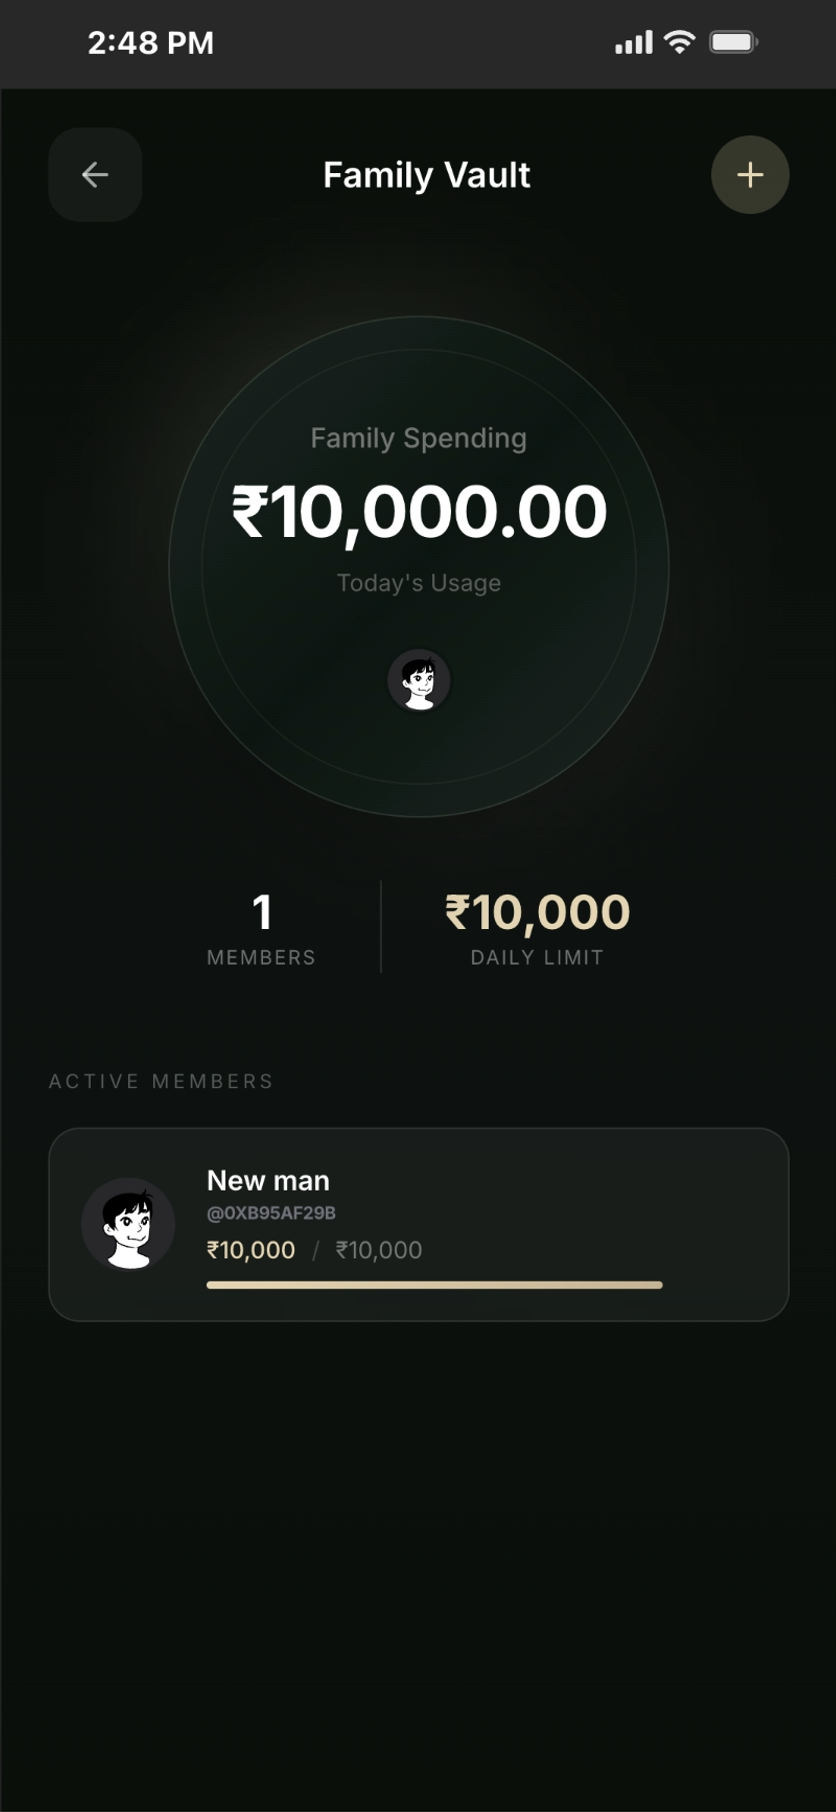Open the New man member name
The image size is (836, 1812).
click(268, 1181)
